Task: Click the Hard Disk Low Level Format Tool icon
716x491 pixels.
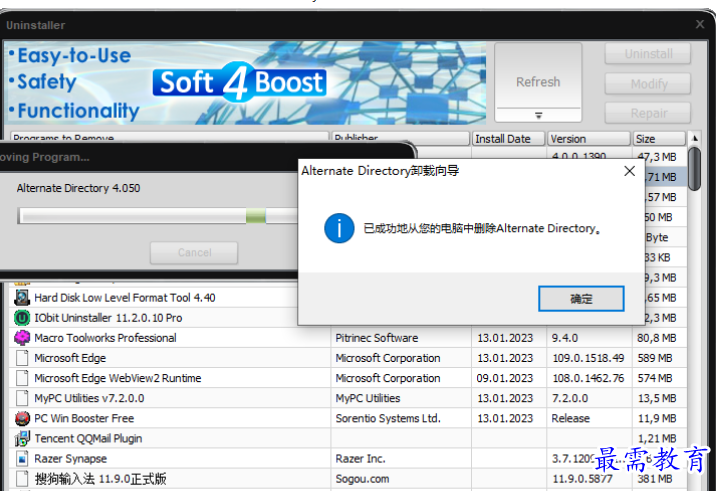Action: coord(22,297)
